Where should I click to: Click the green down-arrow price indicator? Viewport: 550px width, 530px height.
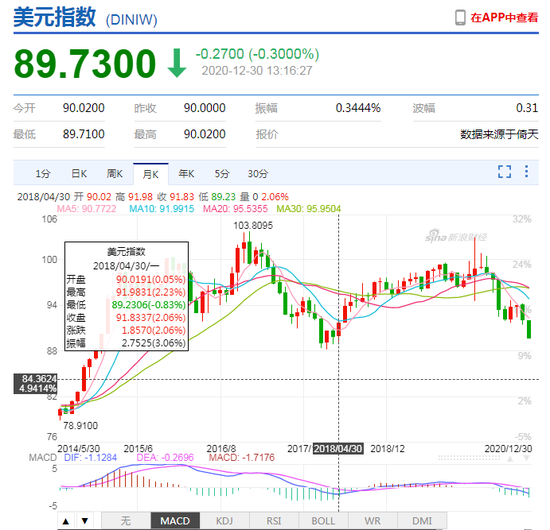coord(176,63)
